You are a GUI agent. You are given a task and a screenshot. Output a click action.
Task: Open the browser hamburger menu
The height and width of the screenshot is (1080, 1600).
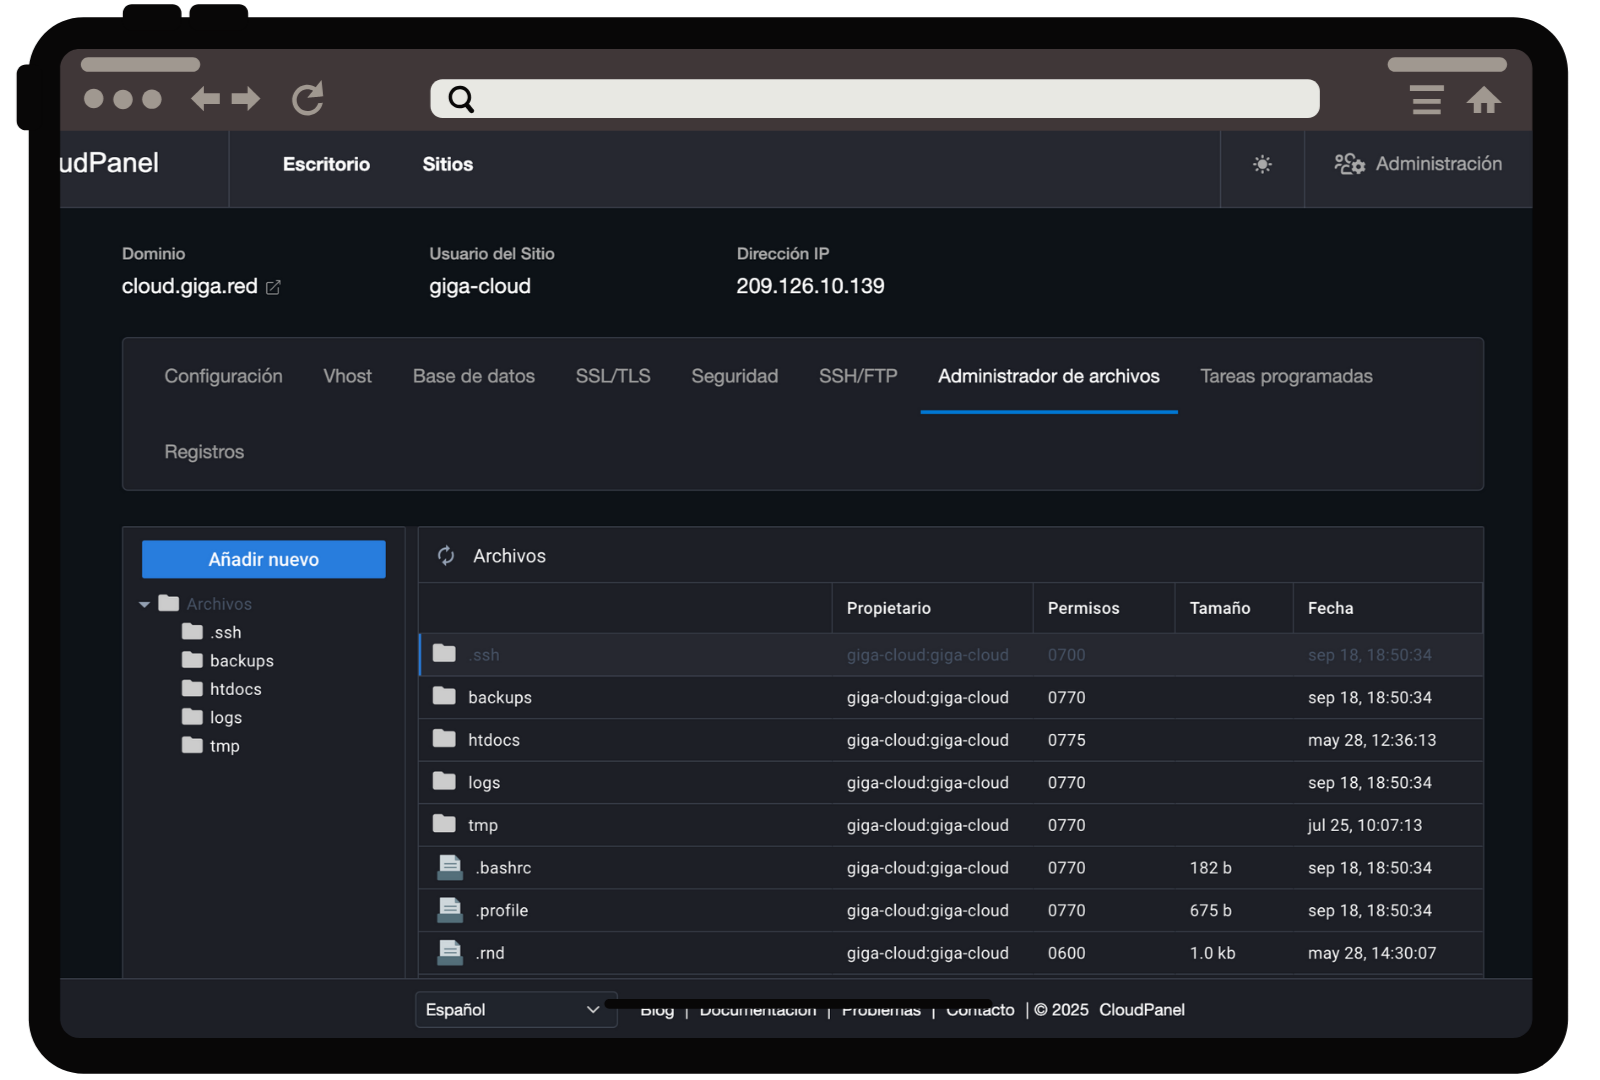click(x=1426, y=100)
